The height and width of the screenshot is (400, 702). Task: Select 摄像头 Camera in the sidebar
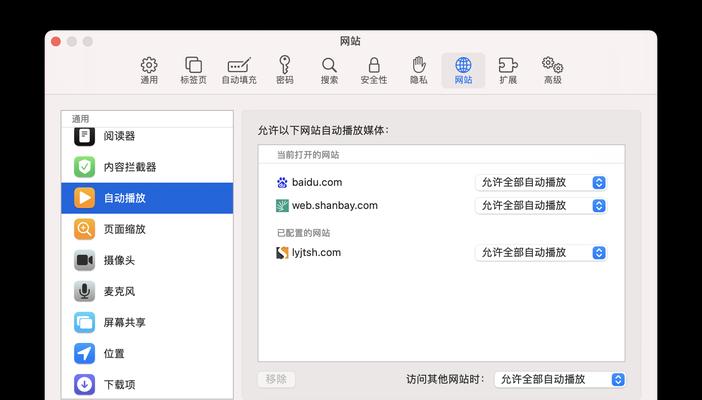147,260
